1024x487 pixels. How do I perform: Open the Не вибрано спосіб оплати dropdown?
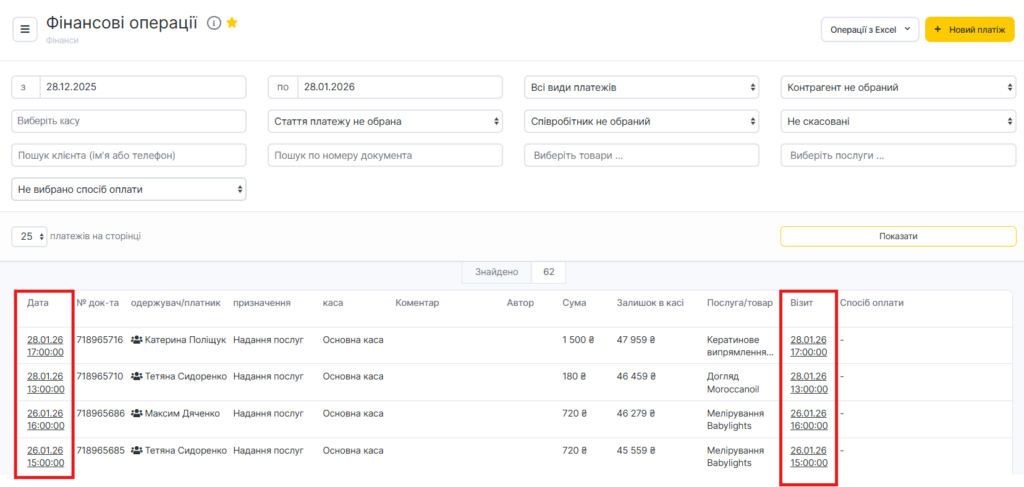pyautogui.click(x=129, y=188)
